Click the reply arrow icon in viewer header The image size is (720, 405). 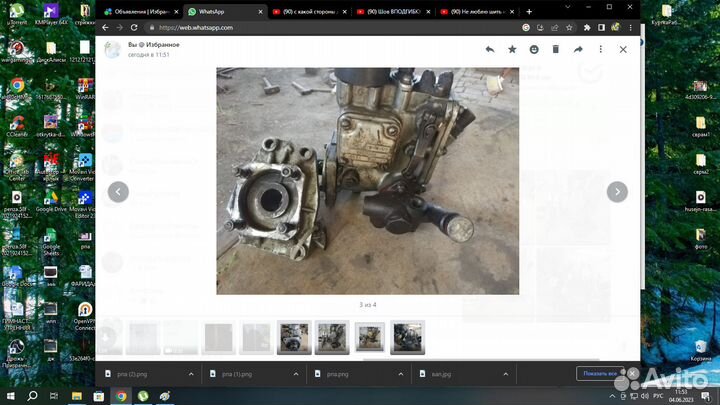tap(490, 49)
